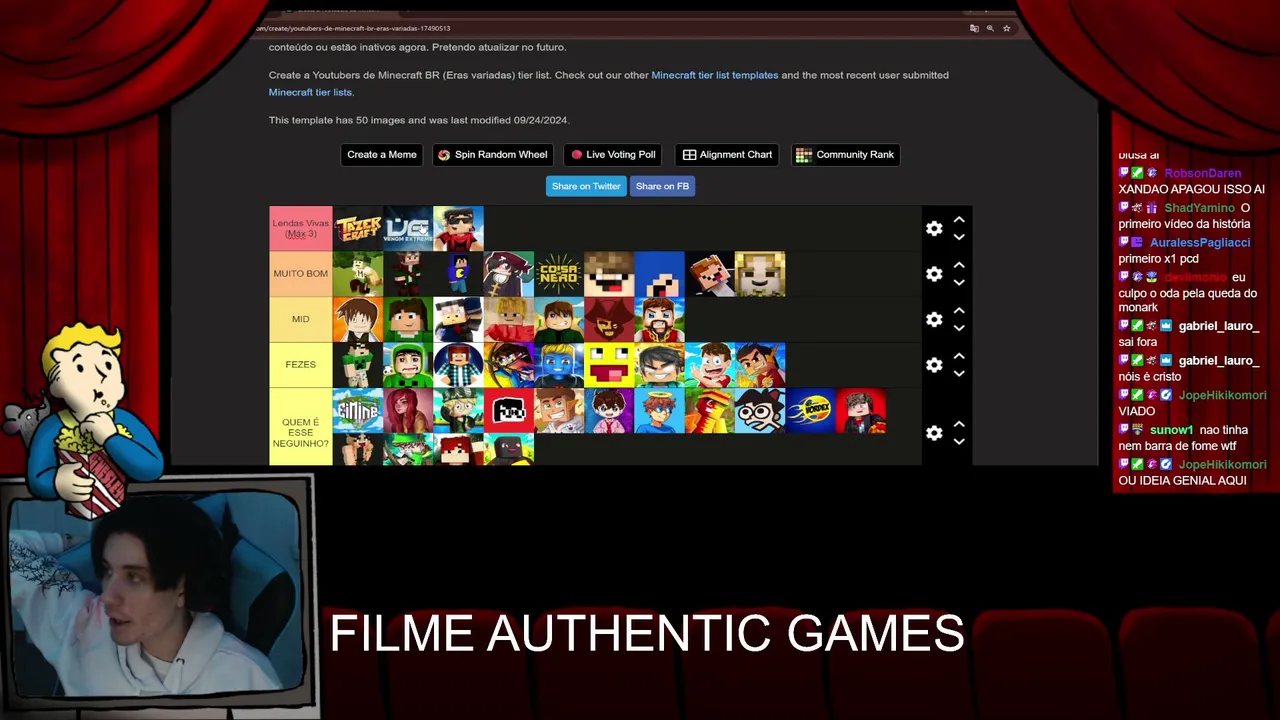Open the Minecraft tier list templates link
Image resolution: width=1280 pixels, height=720 pixels.
click(715, 75)
